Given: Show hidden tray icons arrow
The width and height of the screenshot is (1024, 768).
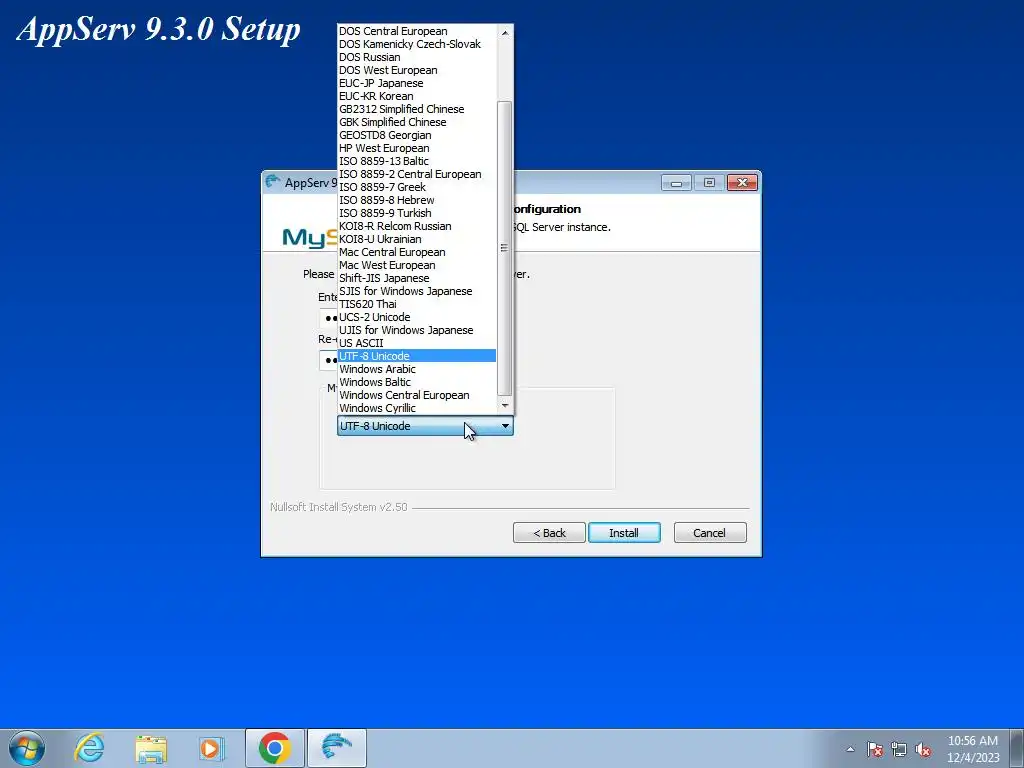Looking at the screenshot, I should click(850, 749).
